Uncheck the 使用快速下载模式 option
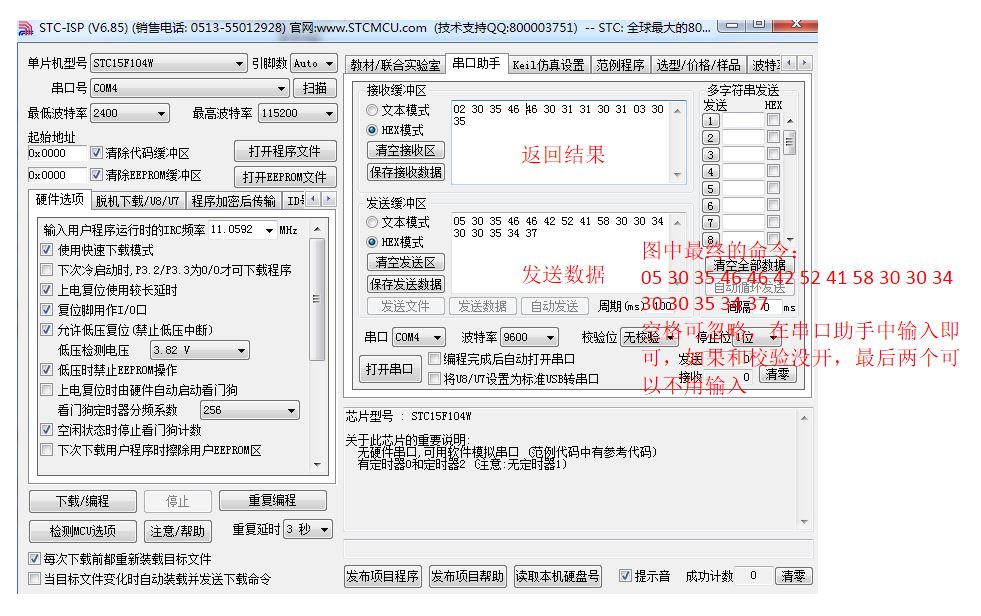The height and width of the screenshot is (616, 981). [46, 250]
